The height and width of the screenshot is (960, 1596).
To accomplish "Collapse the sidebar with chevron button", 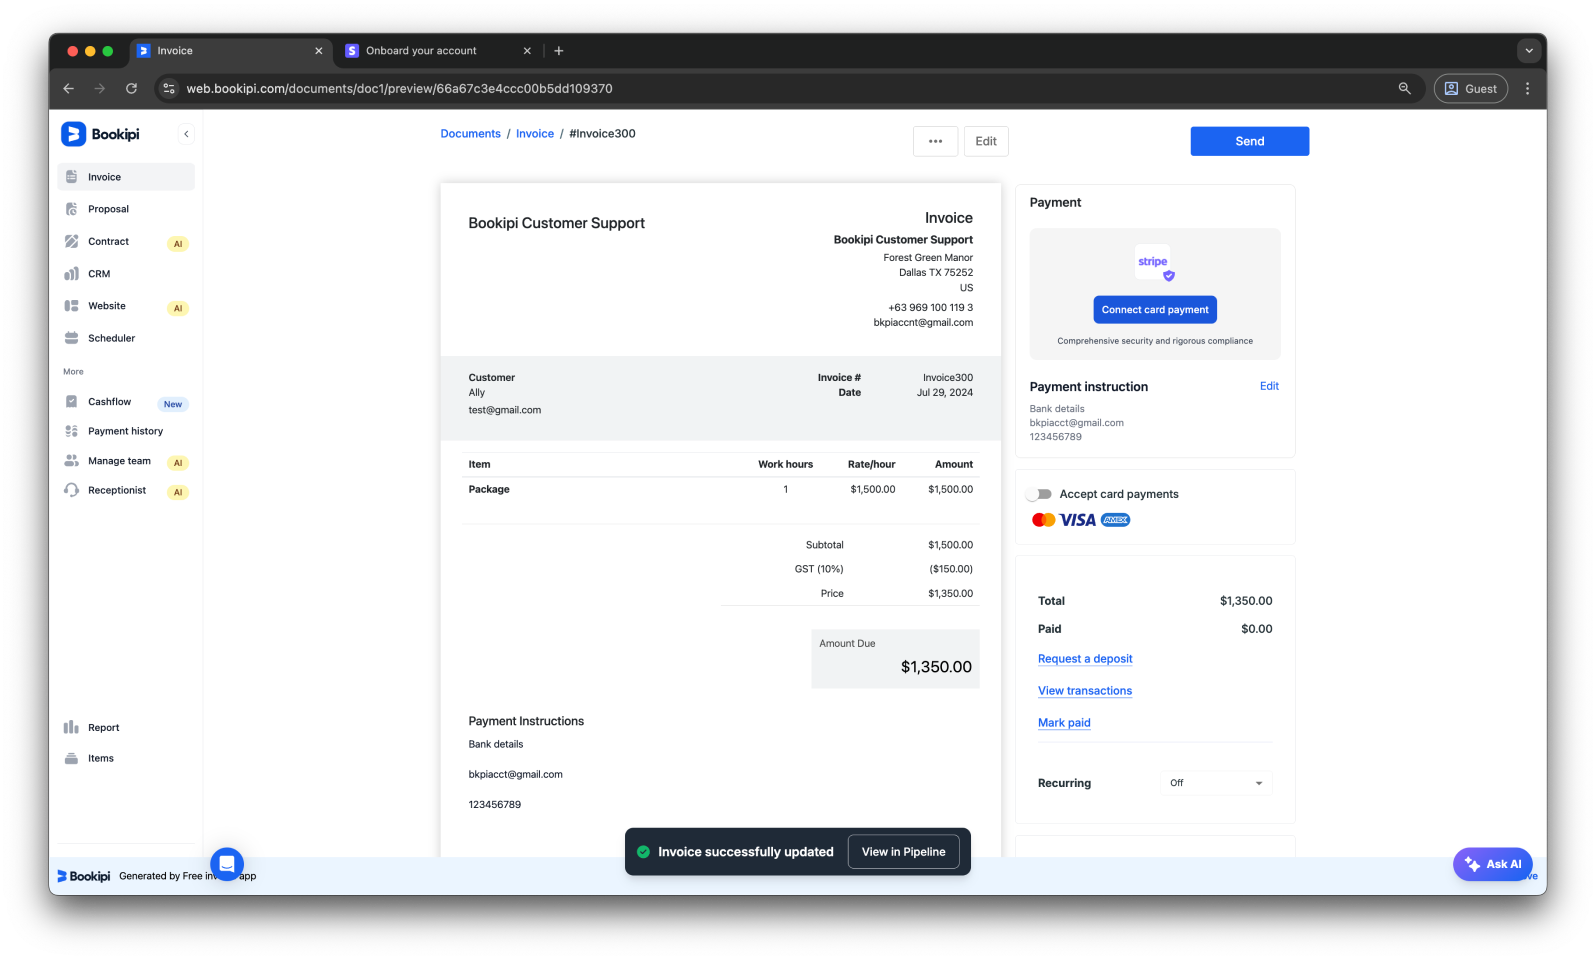I will pos(186,134).
